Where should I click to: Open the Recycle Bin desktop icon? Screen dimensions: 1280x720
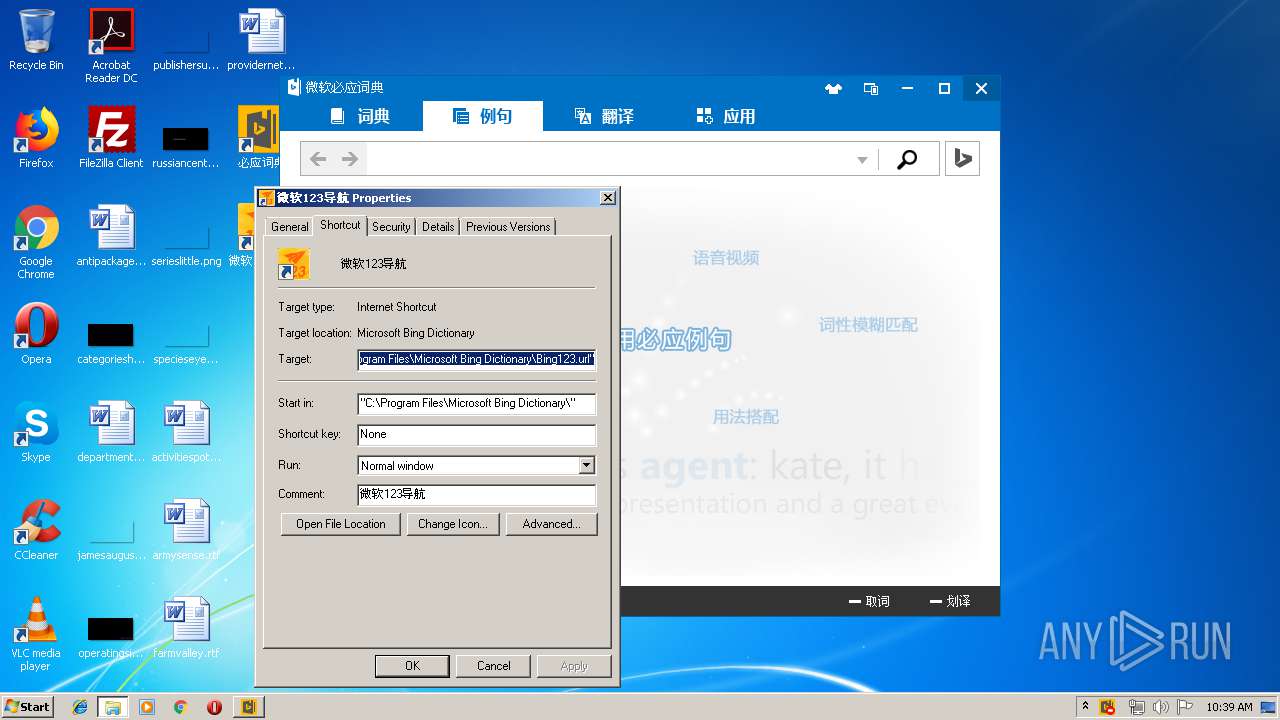[36, 40]
